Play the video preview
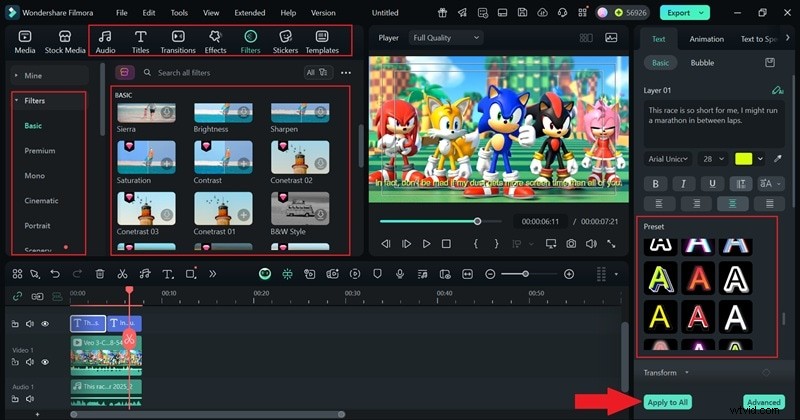This screenshot has height=420, width=800. tap(427, 244)
